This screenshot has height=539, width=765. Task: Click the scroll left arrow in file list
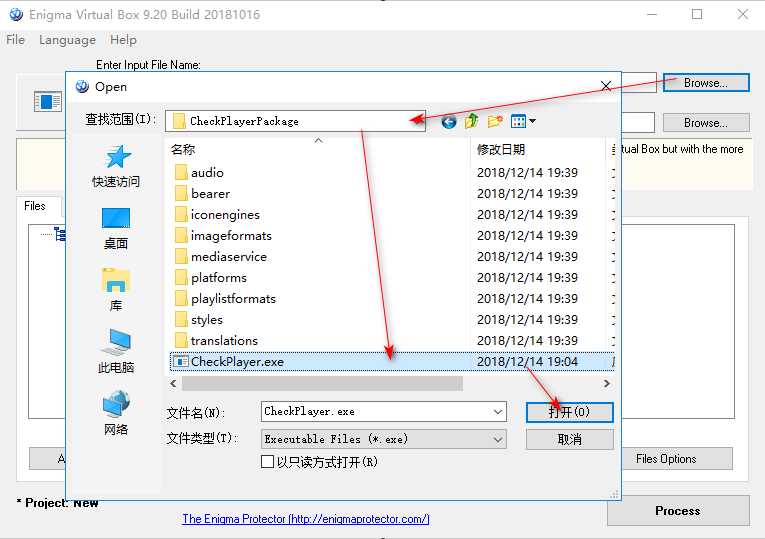pos(173,383)
